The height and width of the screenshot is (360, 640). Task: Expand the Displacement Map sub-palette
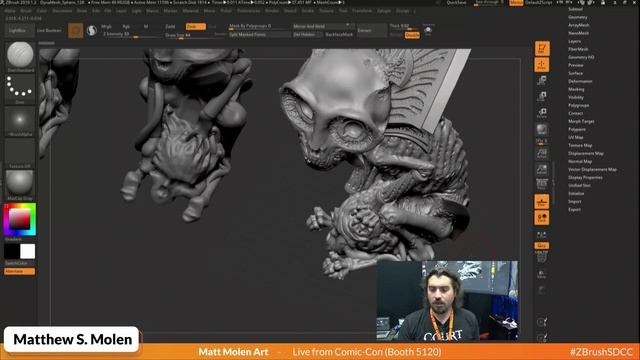point(586,153)
